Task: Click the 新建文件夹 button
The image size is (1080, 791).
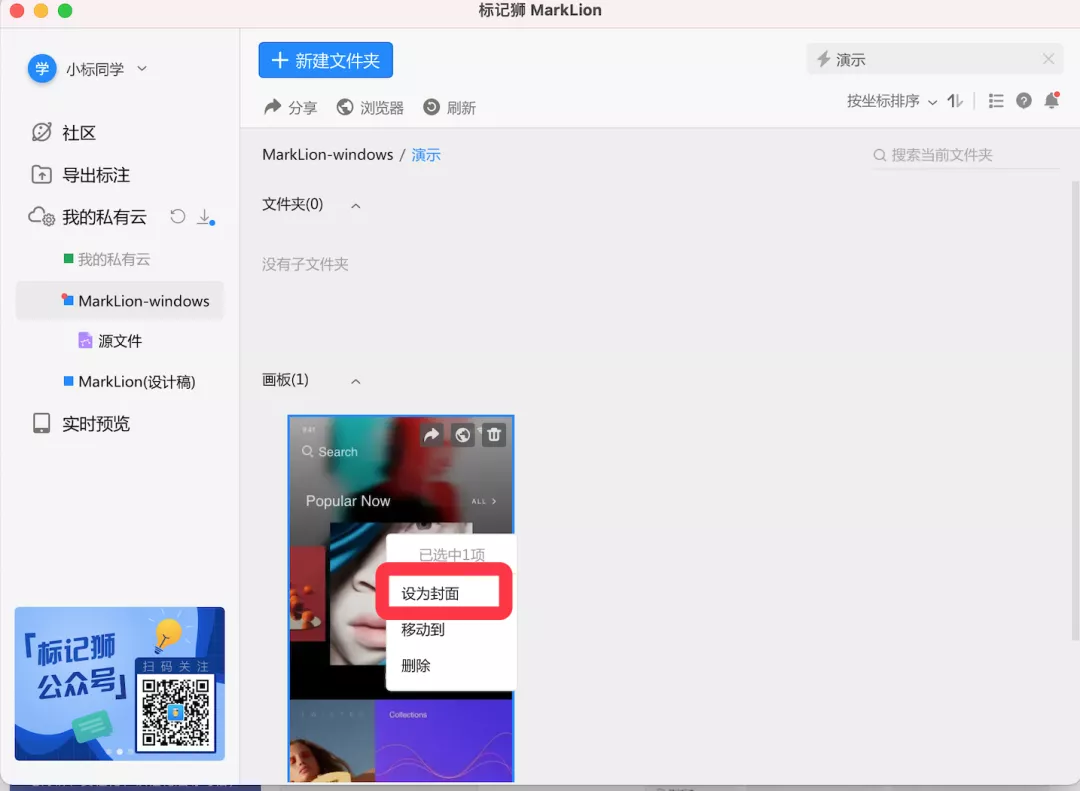Action: tap(325, 61)
